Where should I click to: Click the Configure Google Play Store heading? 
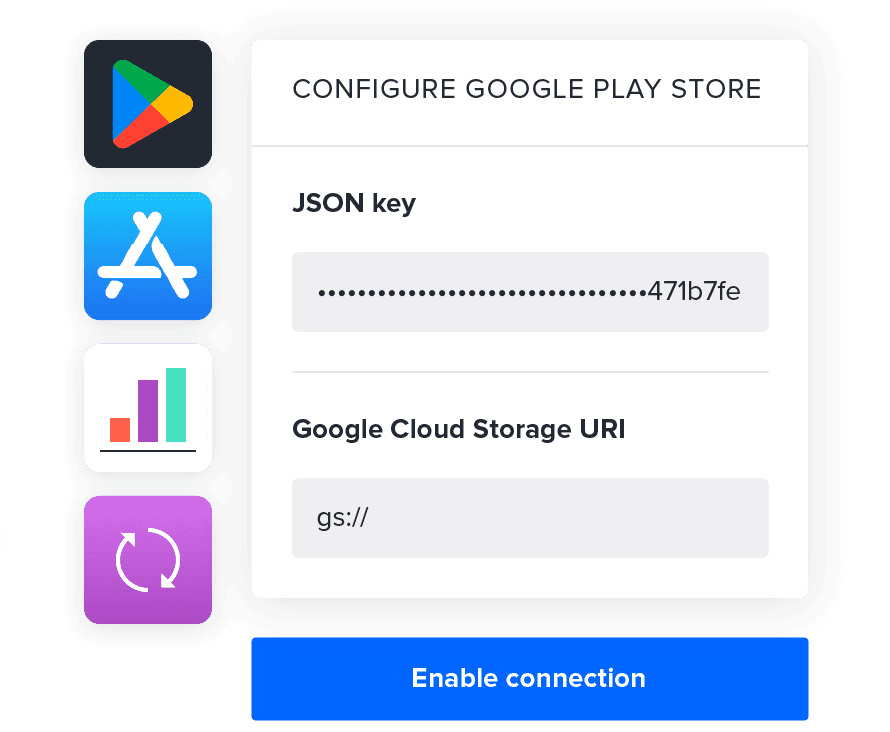[x=526, y=89]
